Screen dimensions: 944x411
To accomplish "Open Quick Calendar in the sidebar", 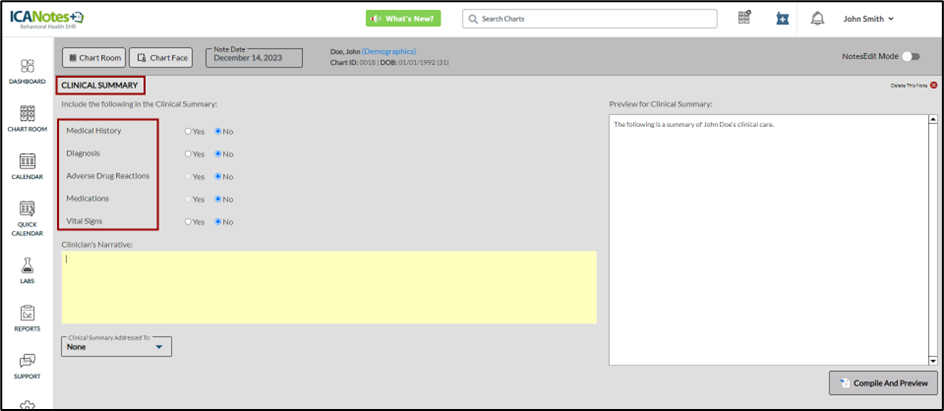I will (x=28, y=218).
